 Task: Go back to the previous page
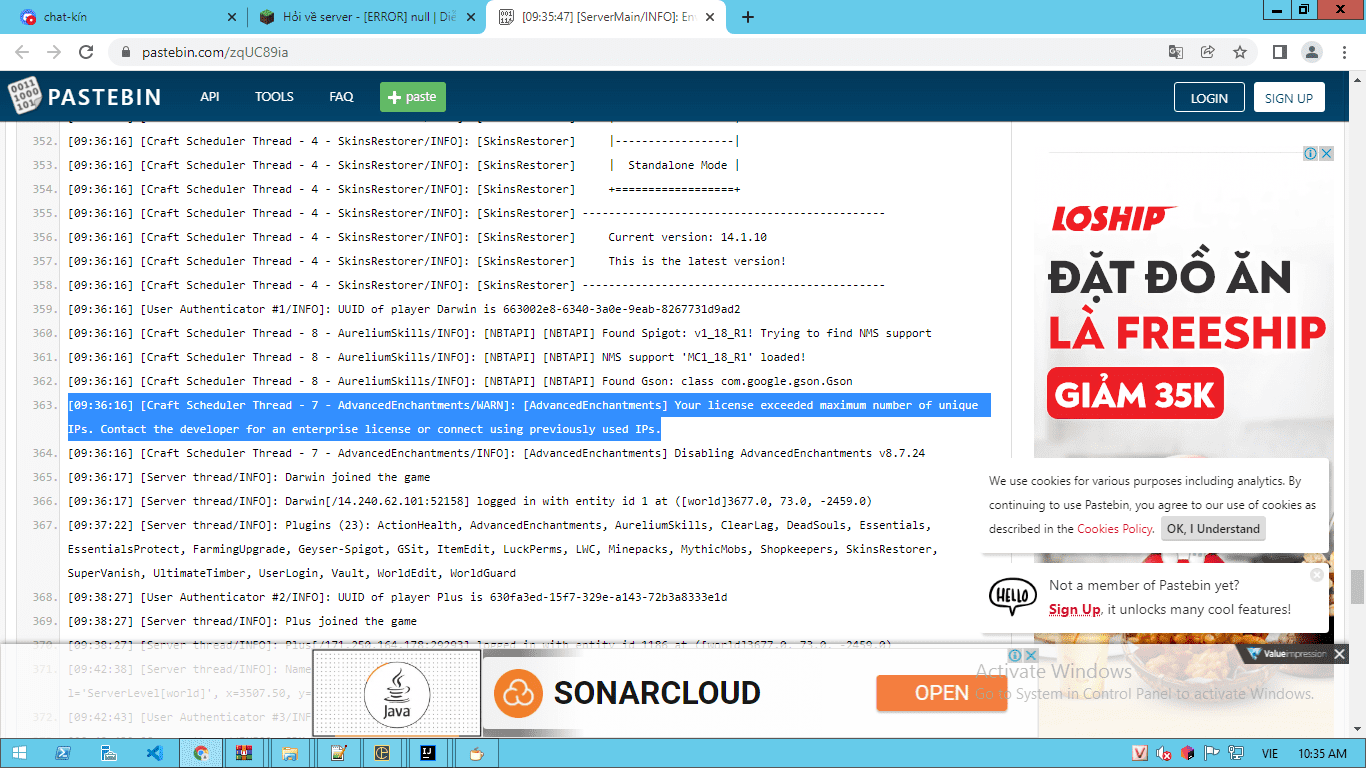pyautogui.click(x=22, y=52)
